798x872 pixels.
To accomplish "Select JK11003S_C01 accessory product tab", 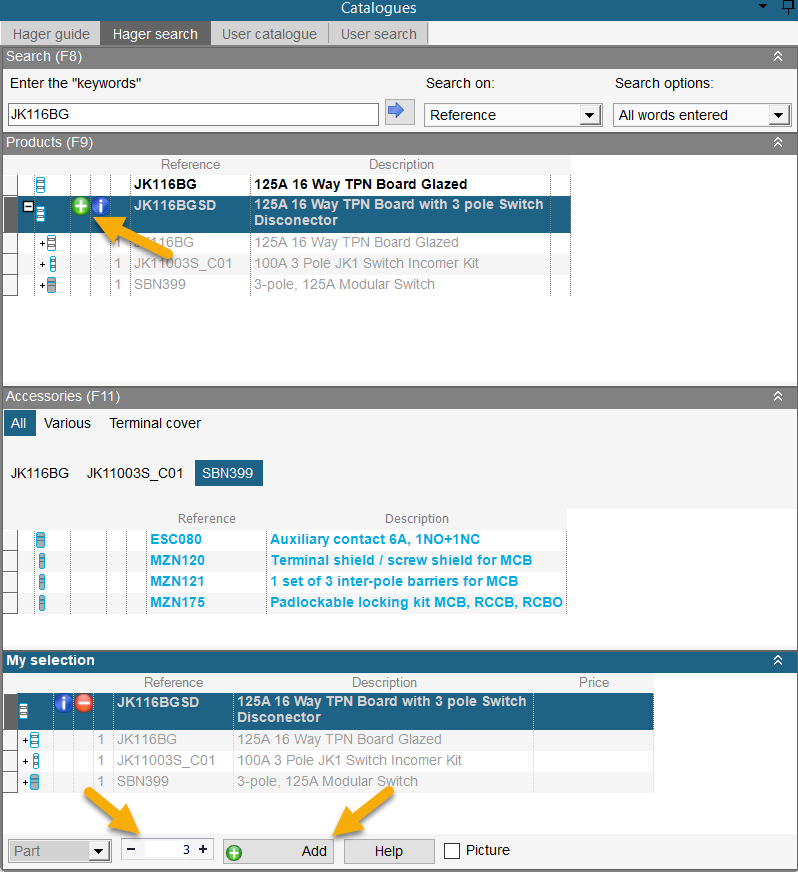I will click(x=135, y=473).
